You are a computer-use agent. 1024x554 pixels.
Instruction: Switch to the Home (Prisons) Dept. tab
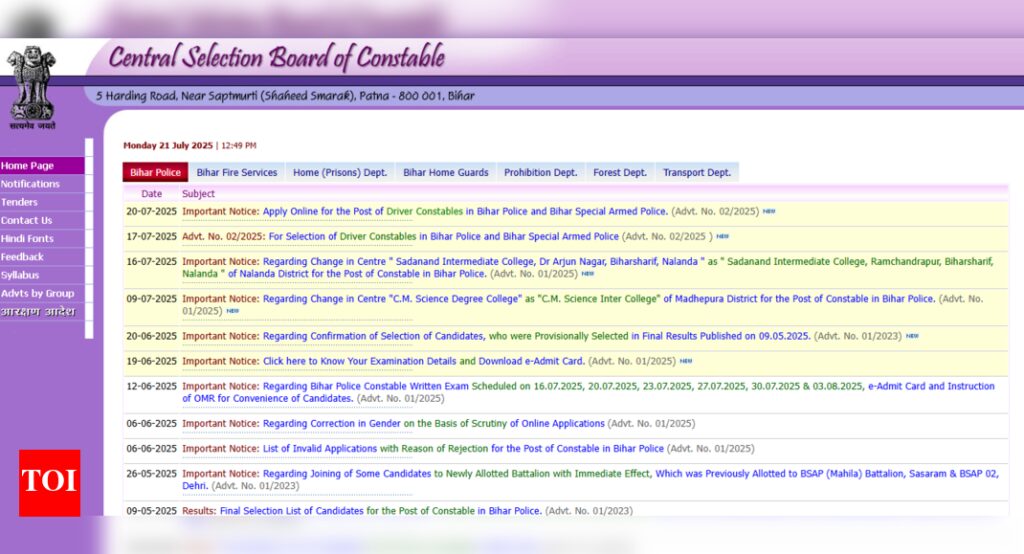(340, 172)
